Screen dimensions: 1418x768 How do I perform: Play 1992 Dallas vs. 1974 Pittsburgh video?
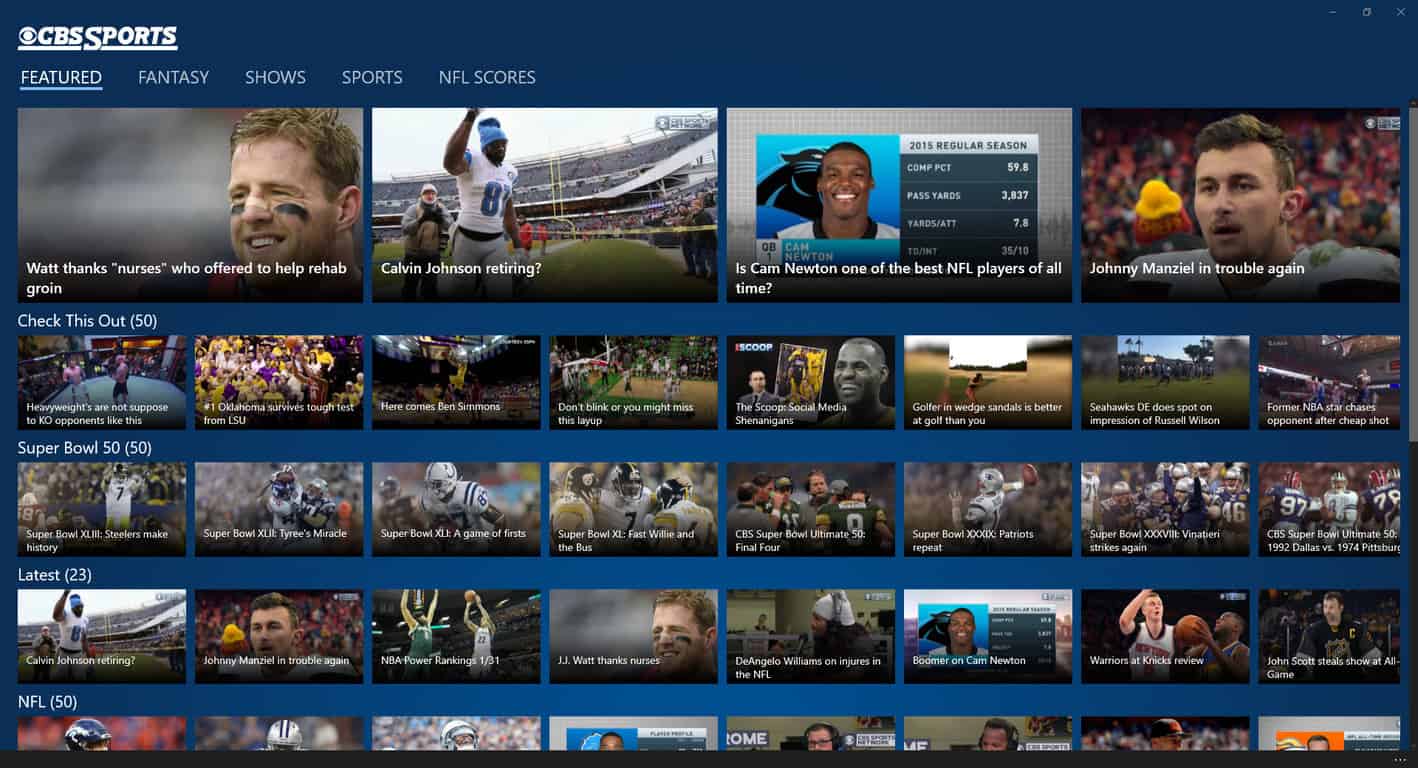click(1329, 509)
